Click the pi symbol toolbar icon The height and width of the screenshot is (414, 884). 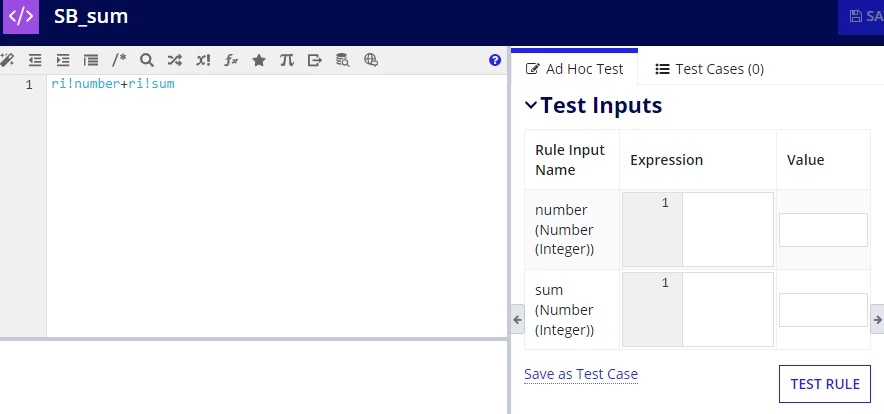coord(287,60)
